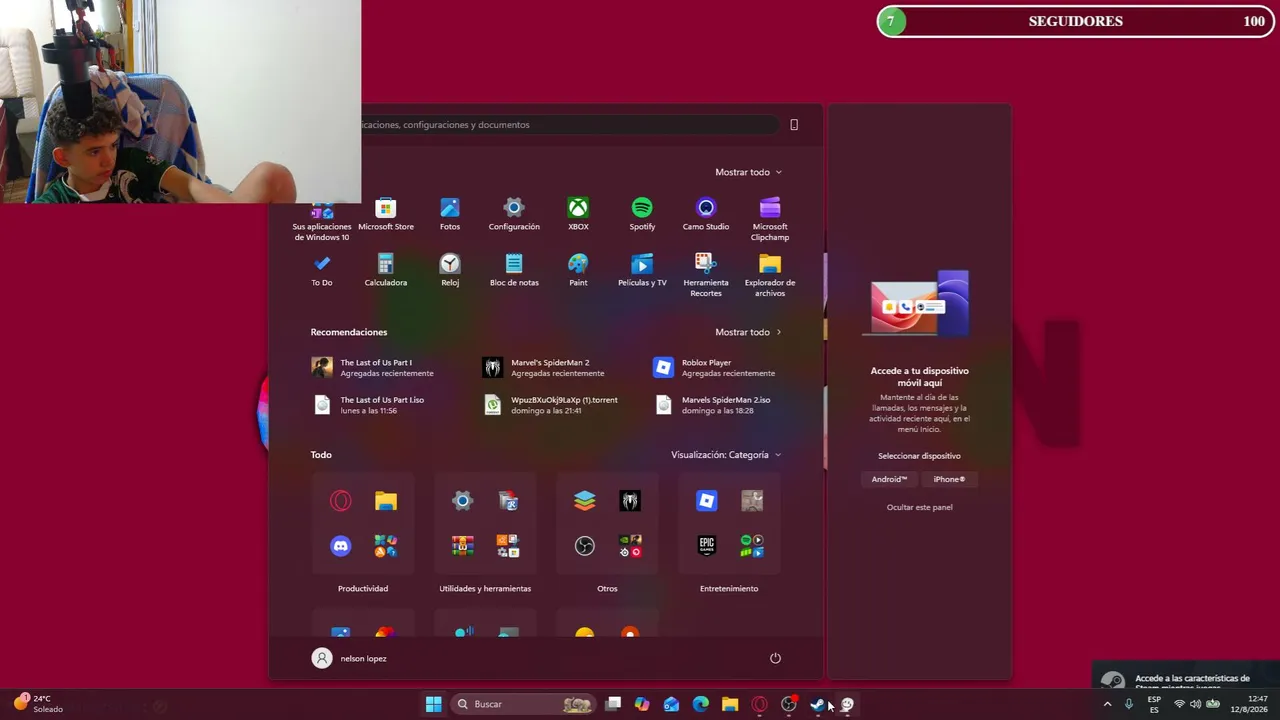The image size is (1280, 720).
Task: Open the Spider-Man icon in Otros
Action: 630,501
